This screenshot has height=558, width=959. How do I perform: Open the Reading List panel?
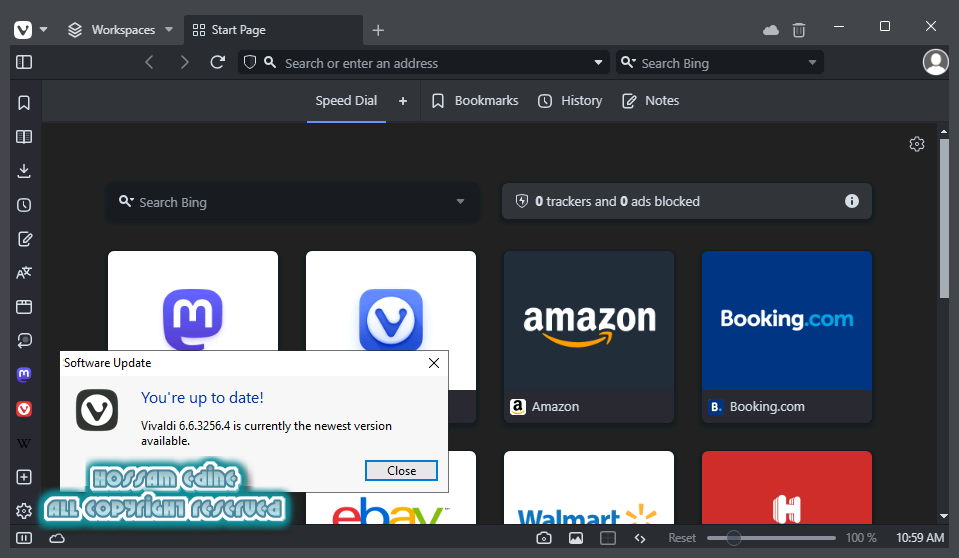(x=24, y=137)
